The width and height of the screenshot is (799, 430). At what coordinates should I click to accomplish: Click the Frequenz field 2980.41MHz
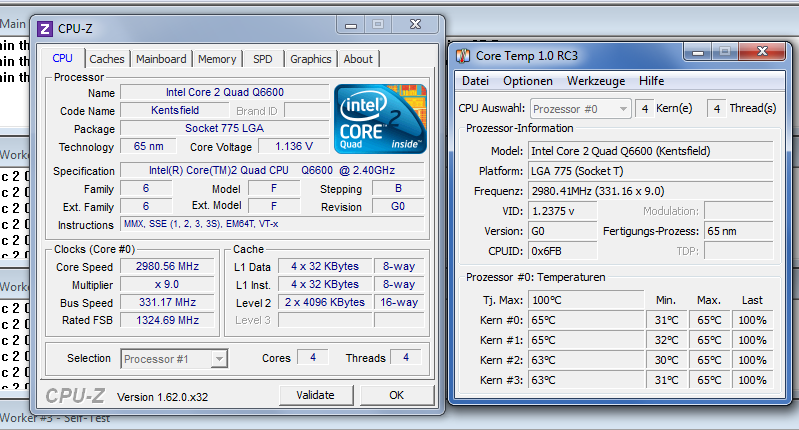click(x=651, y=191)
